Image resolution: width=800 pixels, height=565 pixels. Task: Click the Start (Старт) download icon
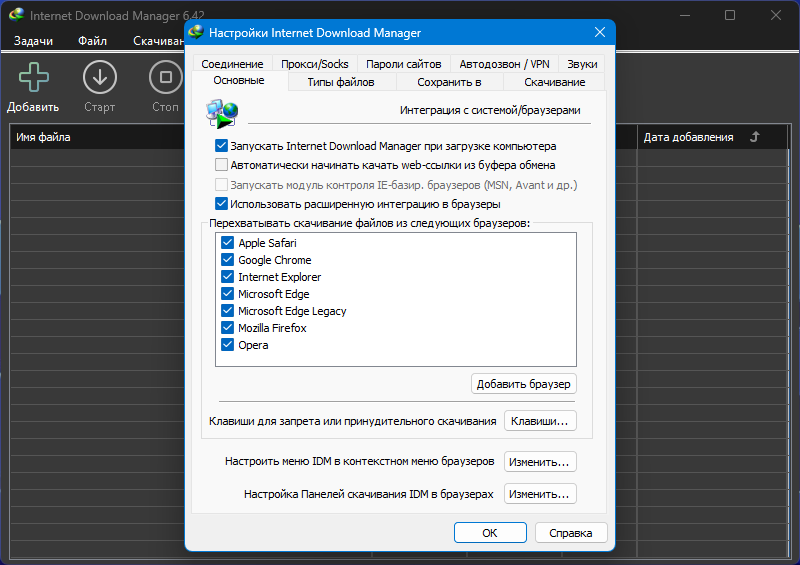(99, 77)
